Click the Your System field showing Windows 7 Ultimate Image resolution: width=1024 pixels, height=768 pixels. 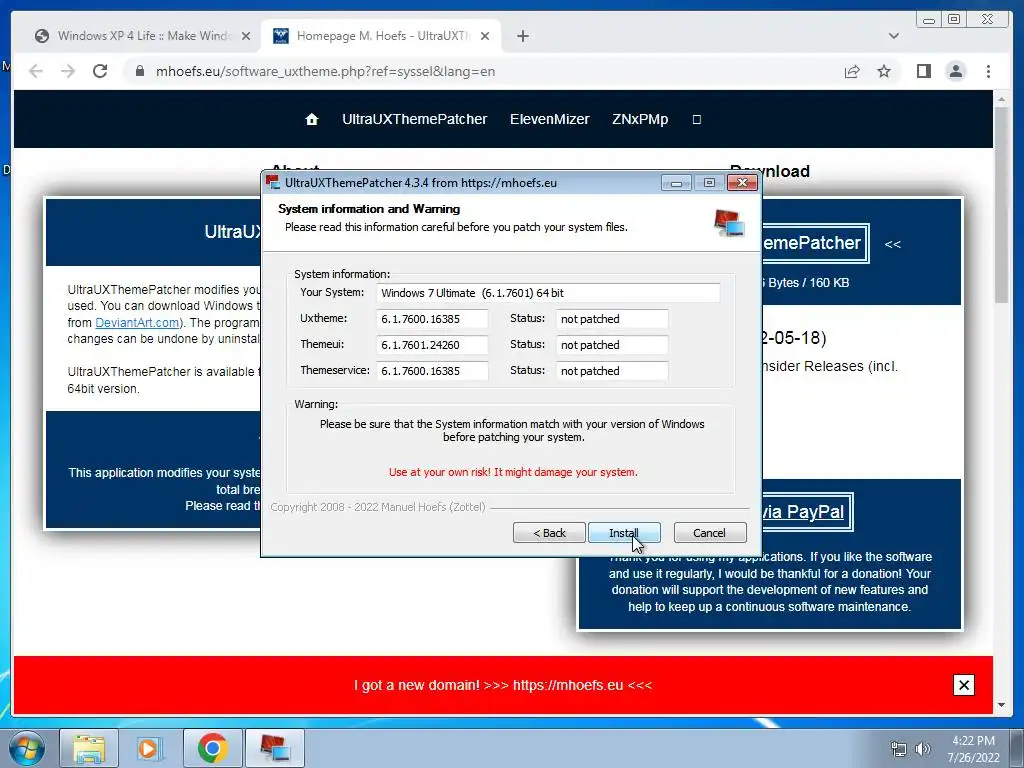548,293
